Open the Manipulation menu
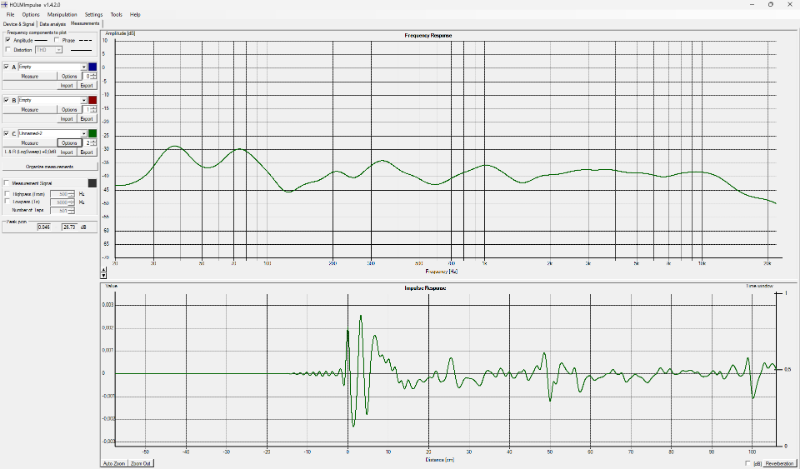The image size is (800, 469). pos(62,14)
